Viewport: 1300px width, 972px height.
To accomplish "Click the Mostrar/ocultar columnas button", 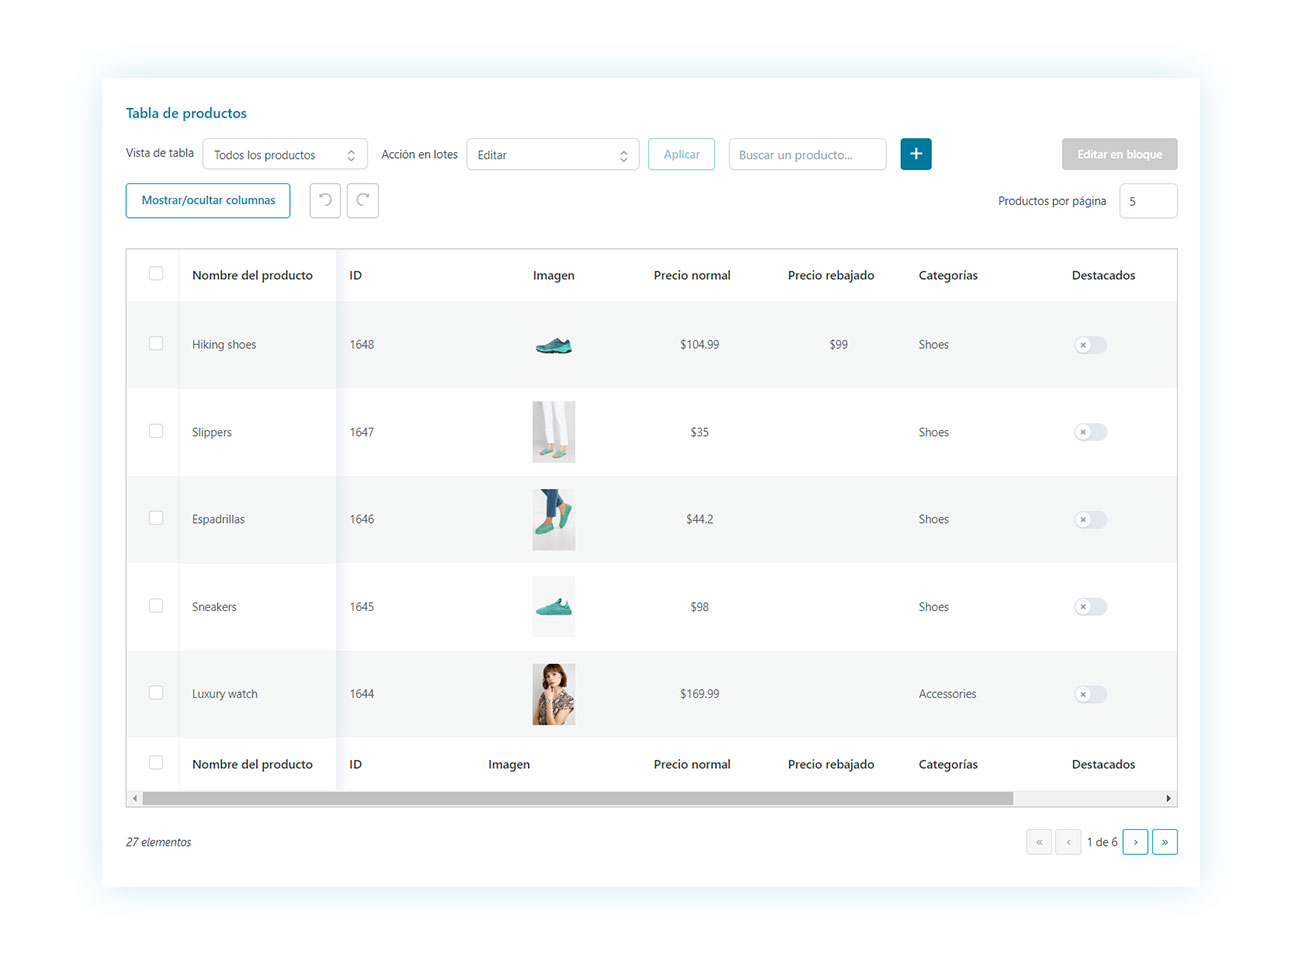I will pyautogui.click(x=208, y=200).
